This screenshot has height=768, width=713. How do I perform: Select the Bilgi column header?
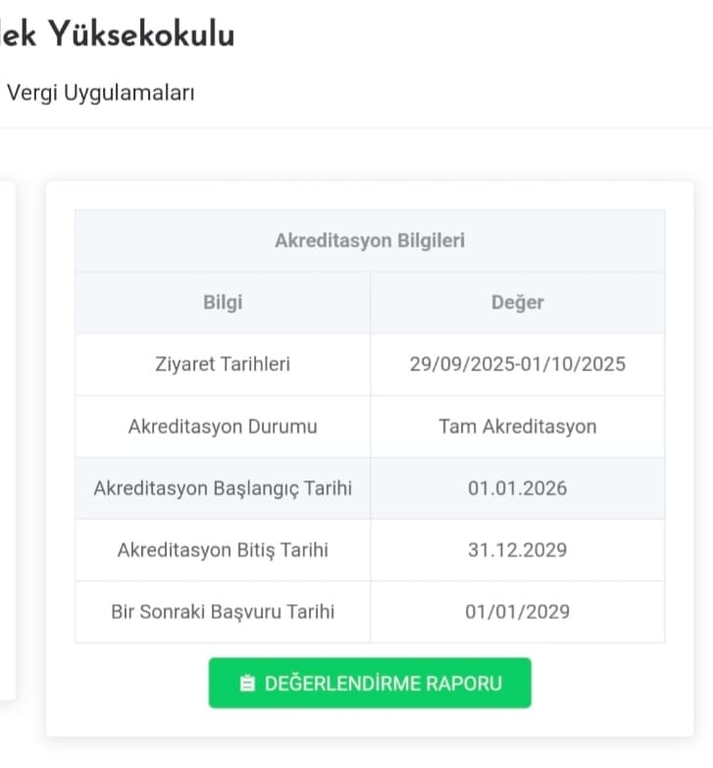(222, 302)
